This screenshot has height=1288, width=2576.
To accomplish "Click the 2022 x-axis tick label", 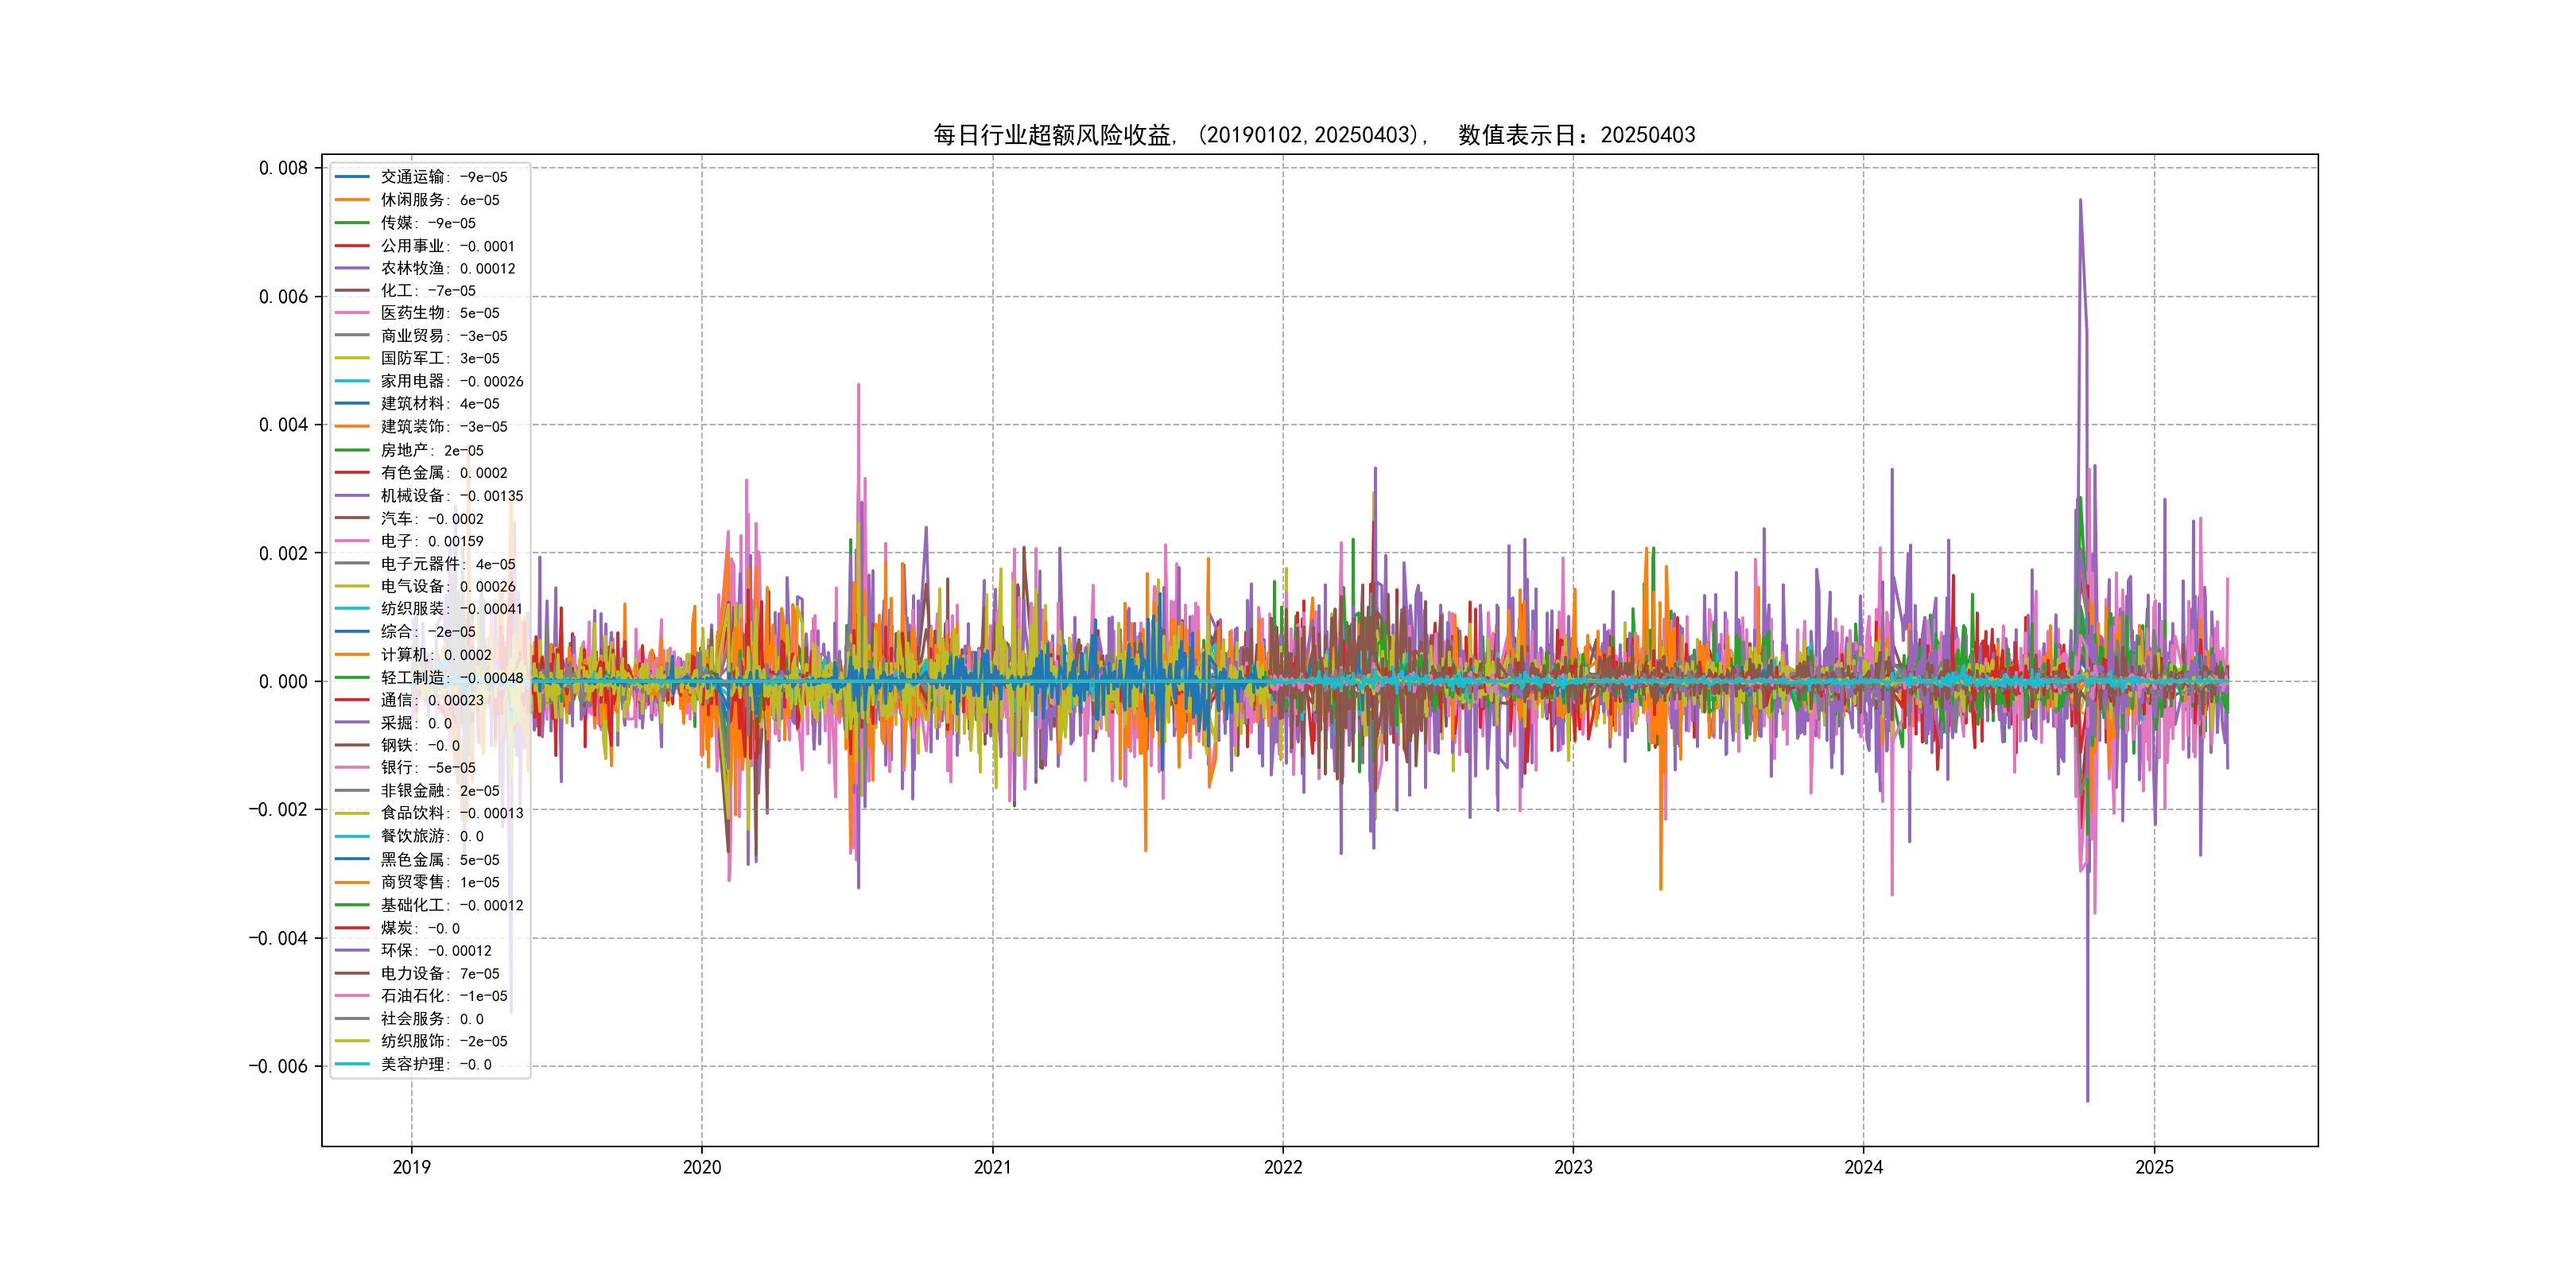I will 1283,1167.
